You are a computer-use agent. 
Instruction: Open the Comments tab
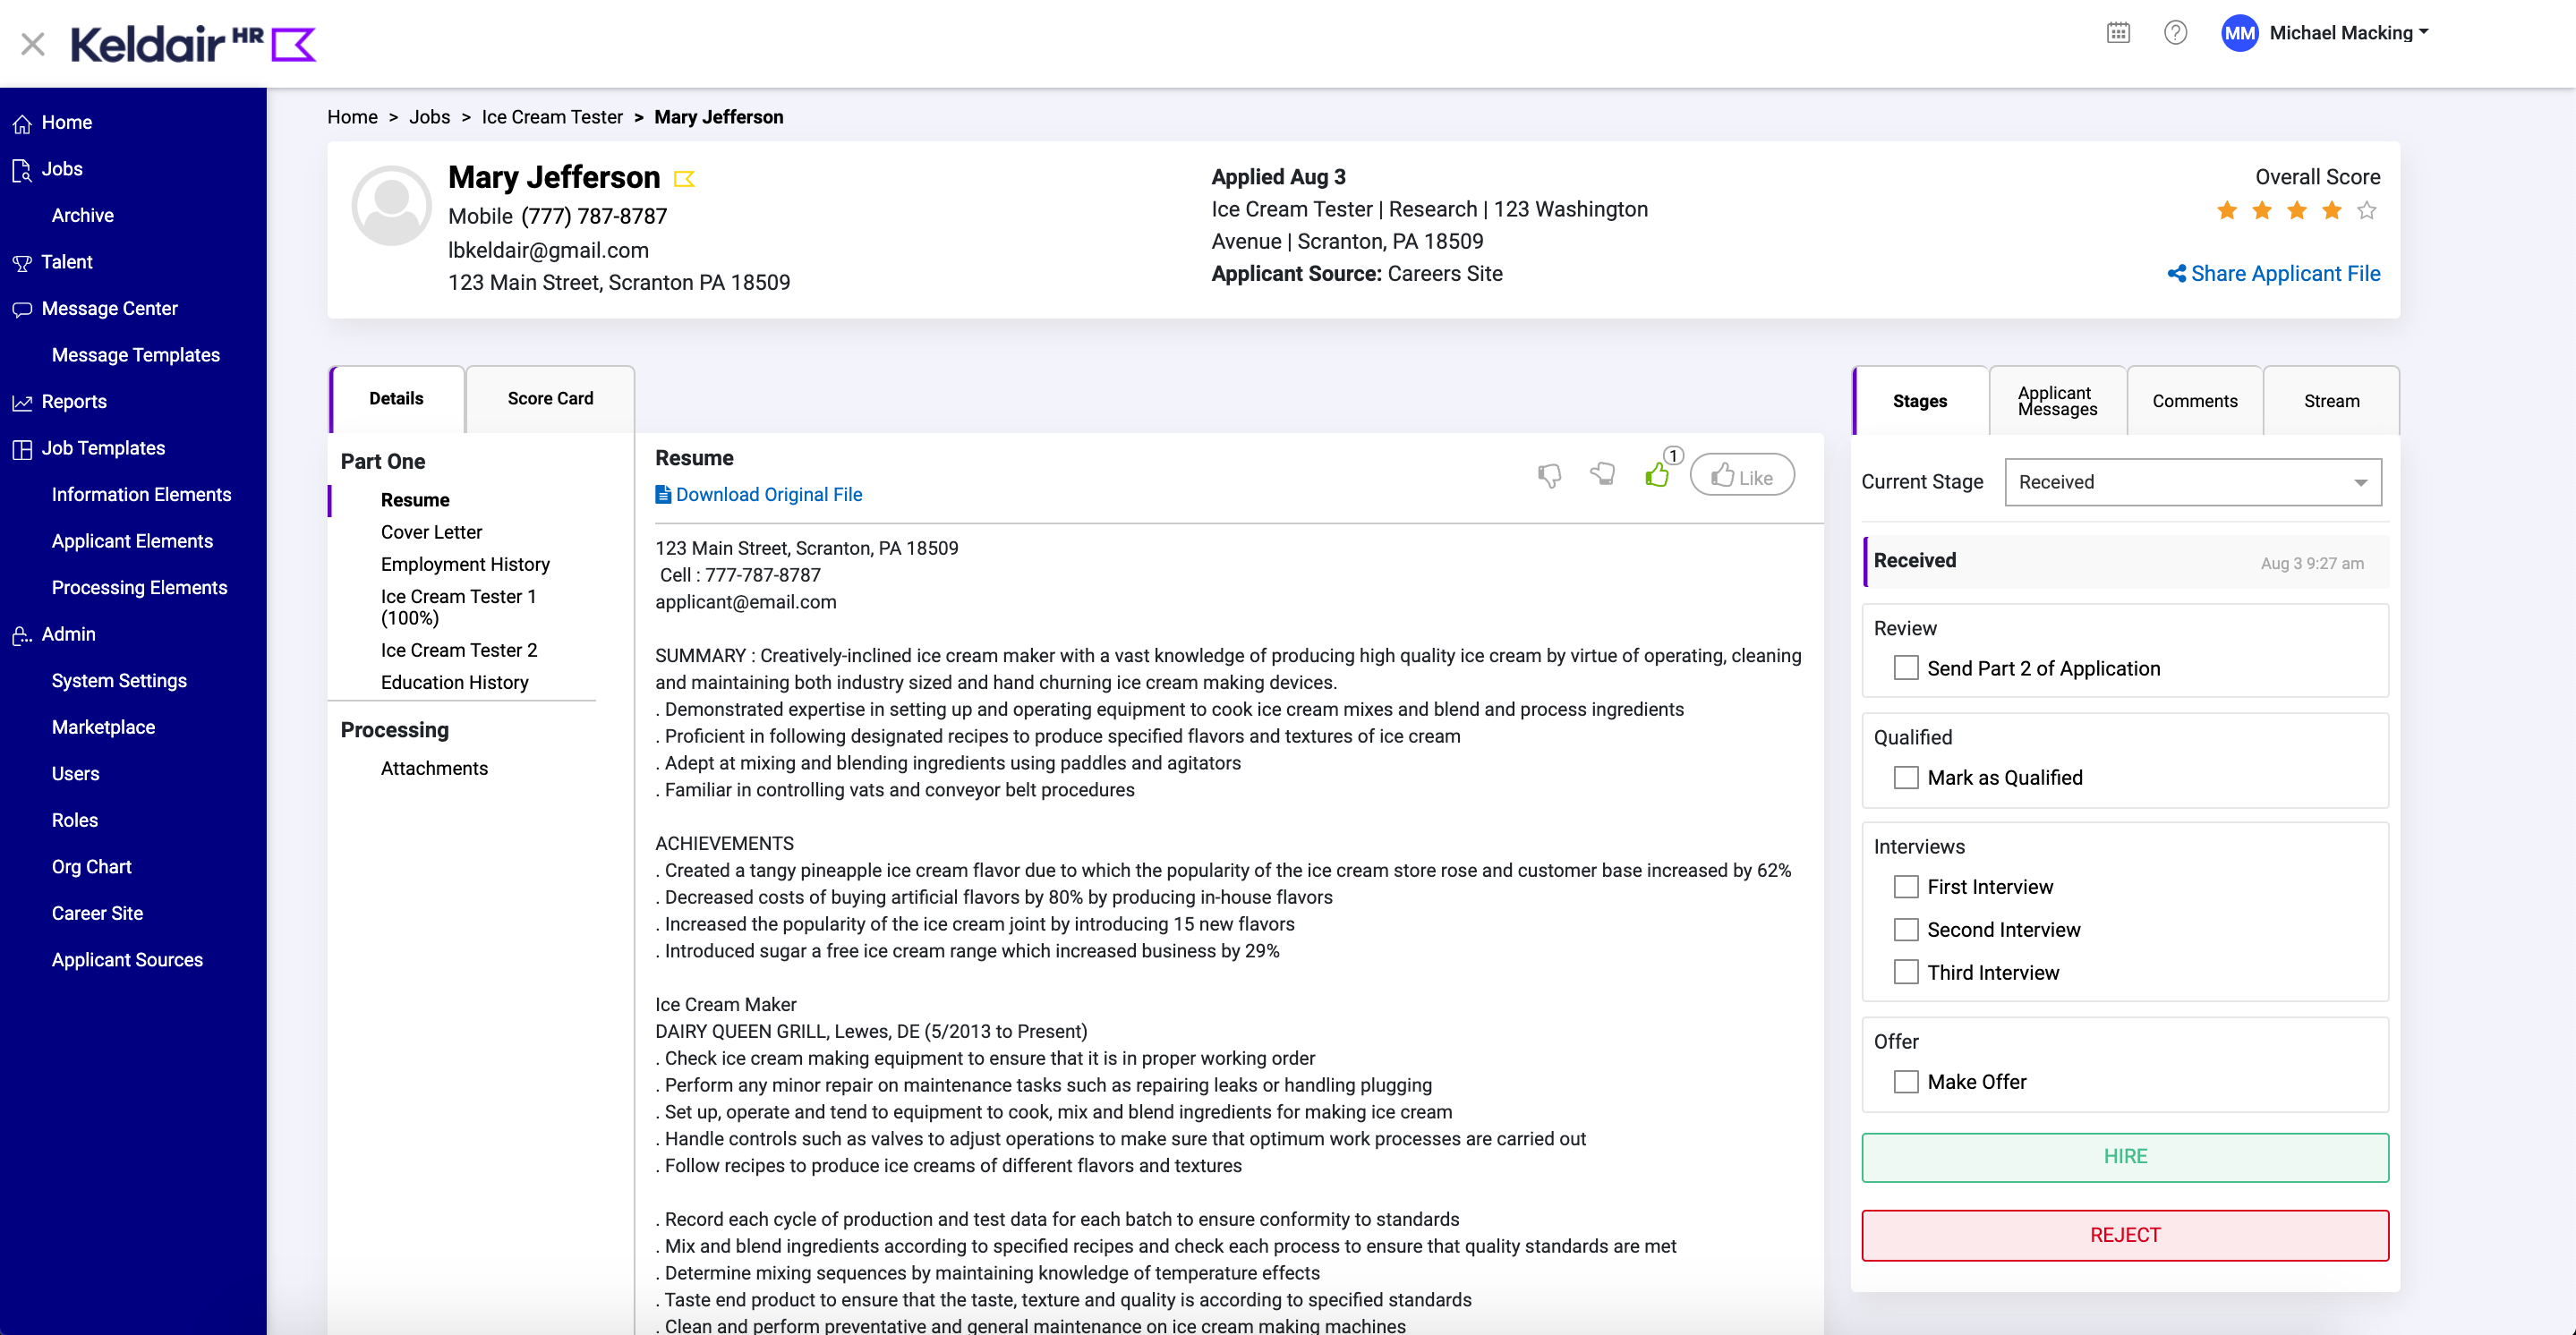point(2194,401)
